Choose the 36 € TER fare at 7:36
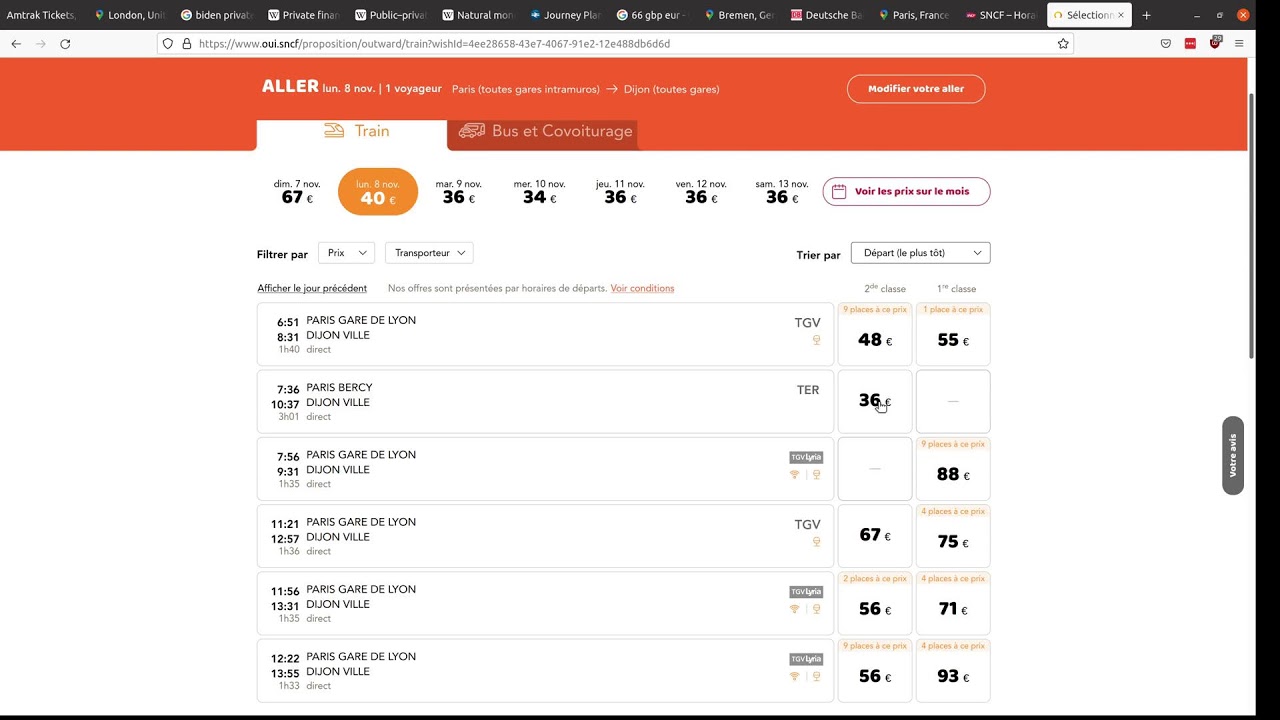The image size is (1280, 720). (x=875, y=401)
